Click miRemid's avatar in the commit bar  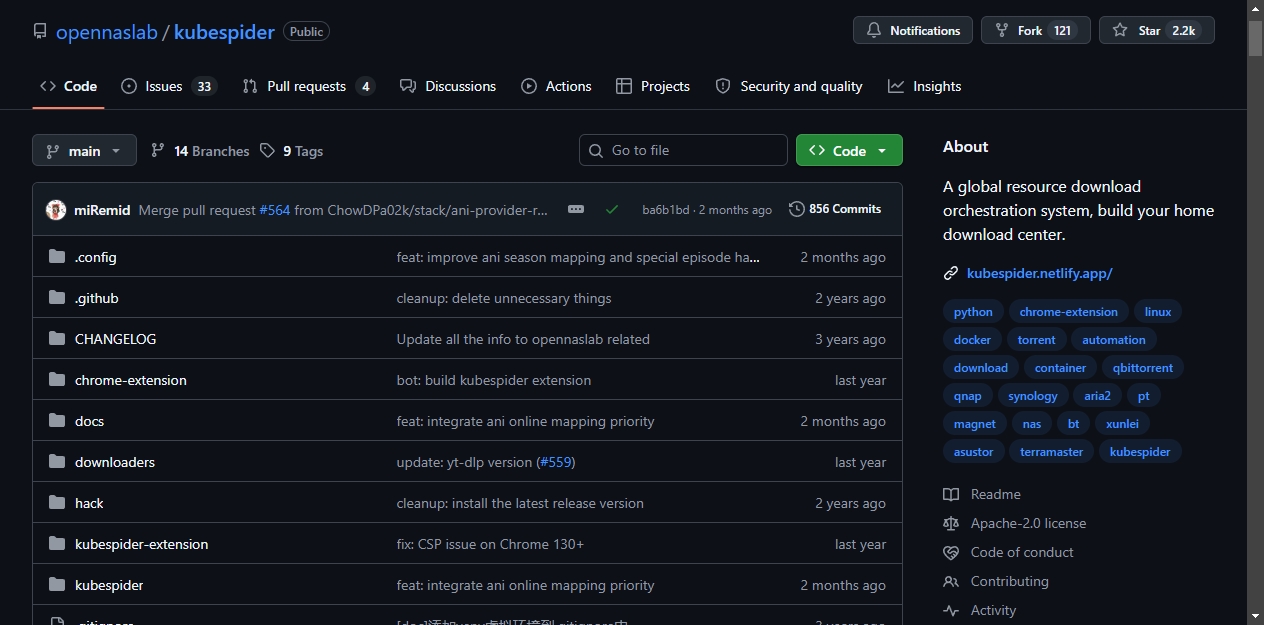coord(56,210)
